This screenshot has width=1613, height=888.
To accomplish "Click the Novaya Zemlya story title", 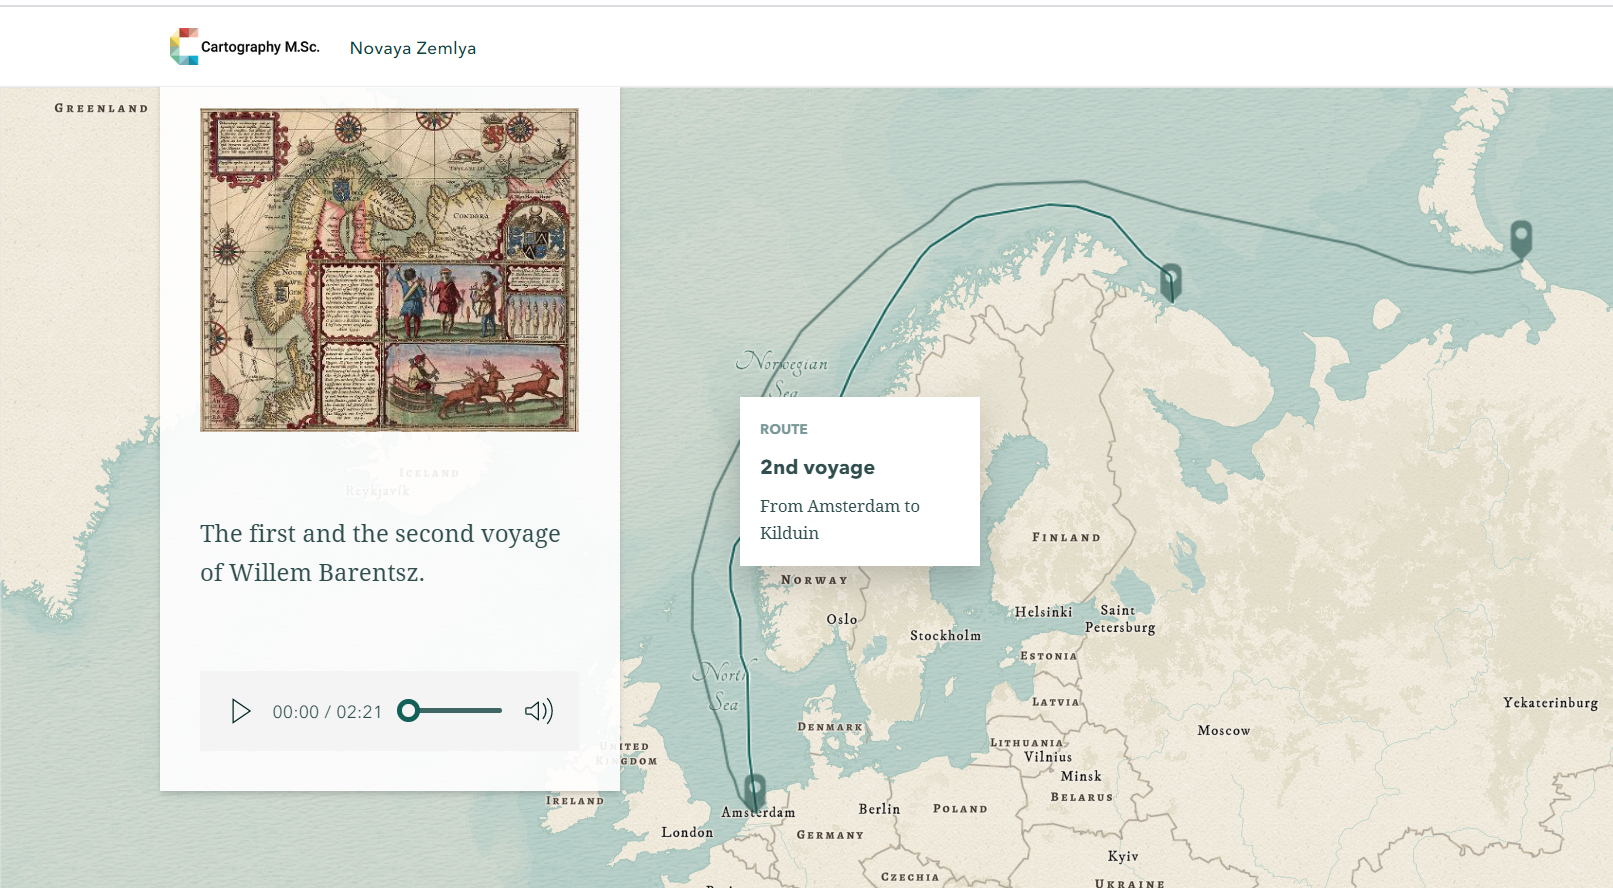I will click(412, 48).
